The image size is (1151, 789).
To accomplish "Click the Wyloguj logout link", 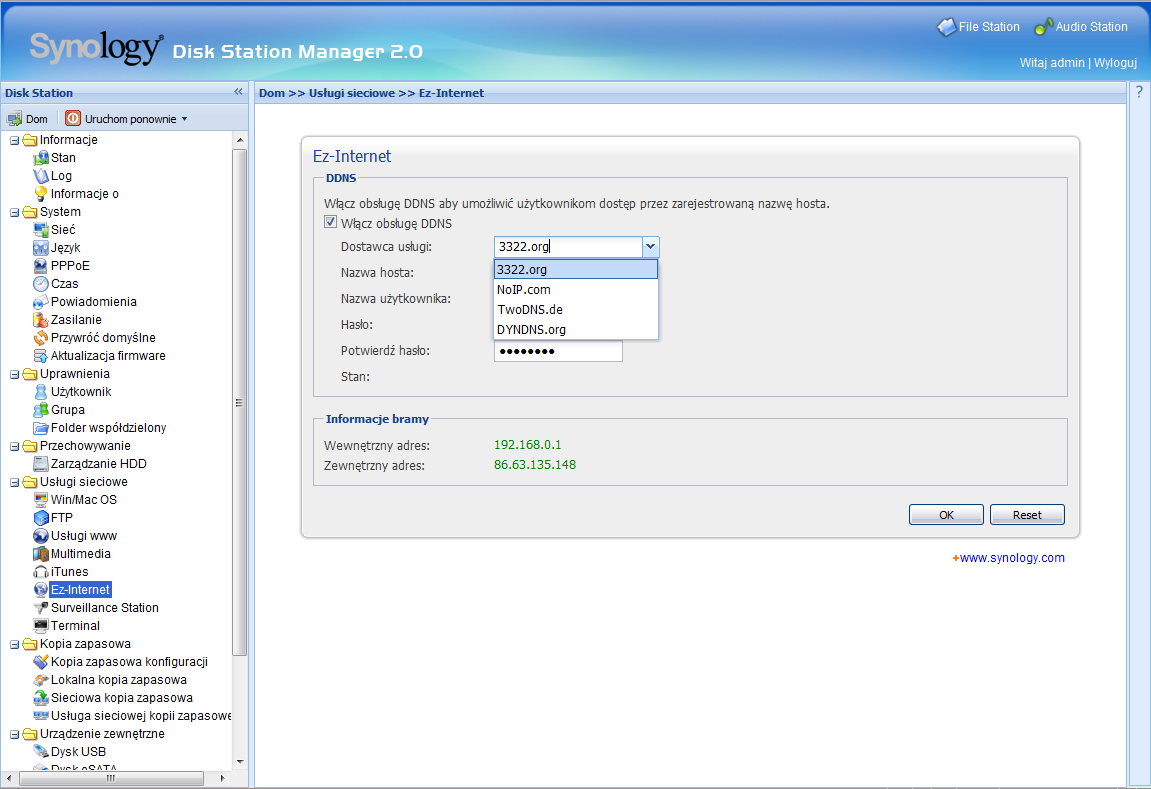I will 1115,63.
